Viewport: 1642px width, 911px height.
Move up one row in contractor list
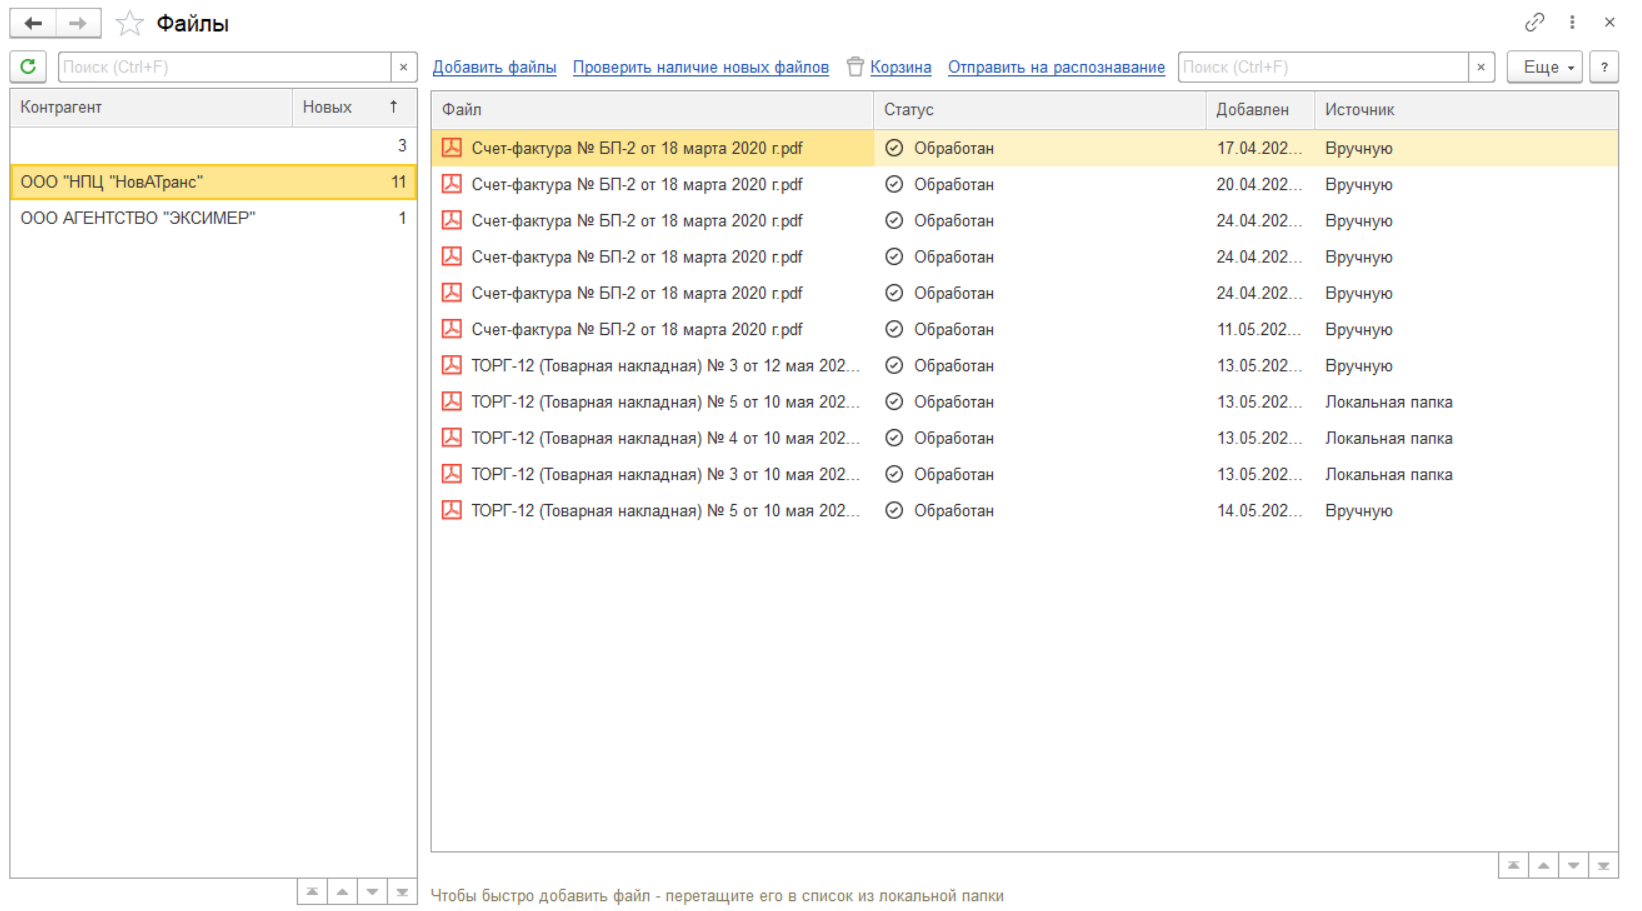point(342,891)
